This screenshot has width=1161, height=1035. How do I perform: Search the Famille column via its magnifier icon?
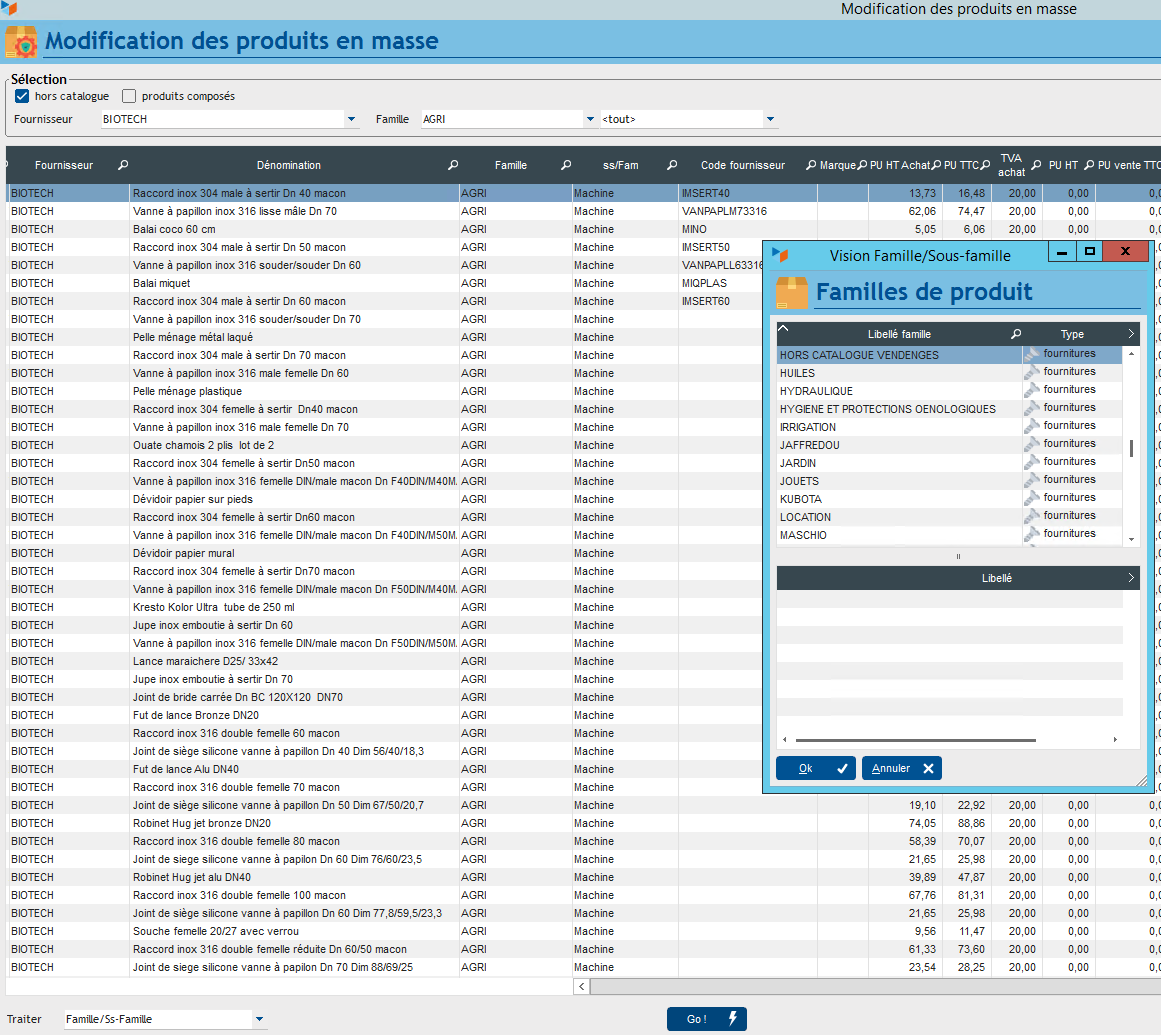tap(566, 165)
